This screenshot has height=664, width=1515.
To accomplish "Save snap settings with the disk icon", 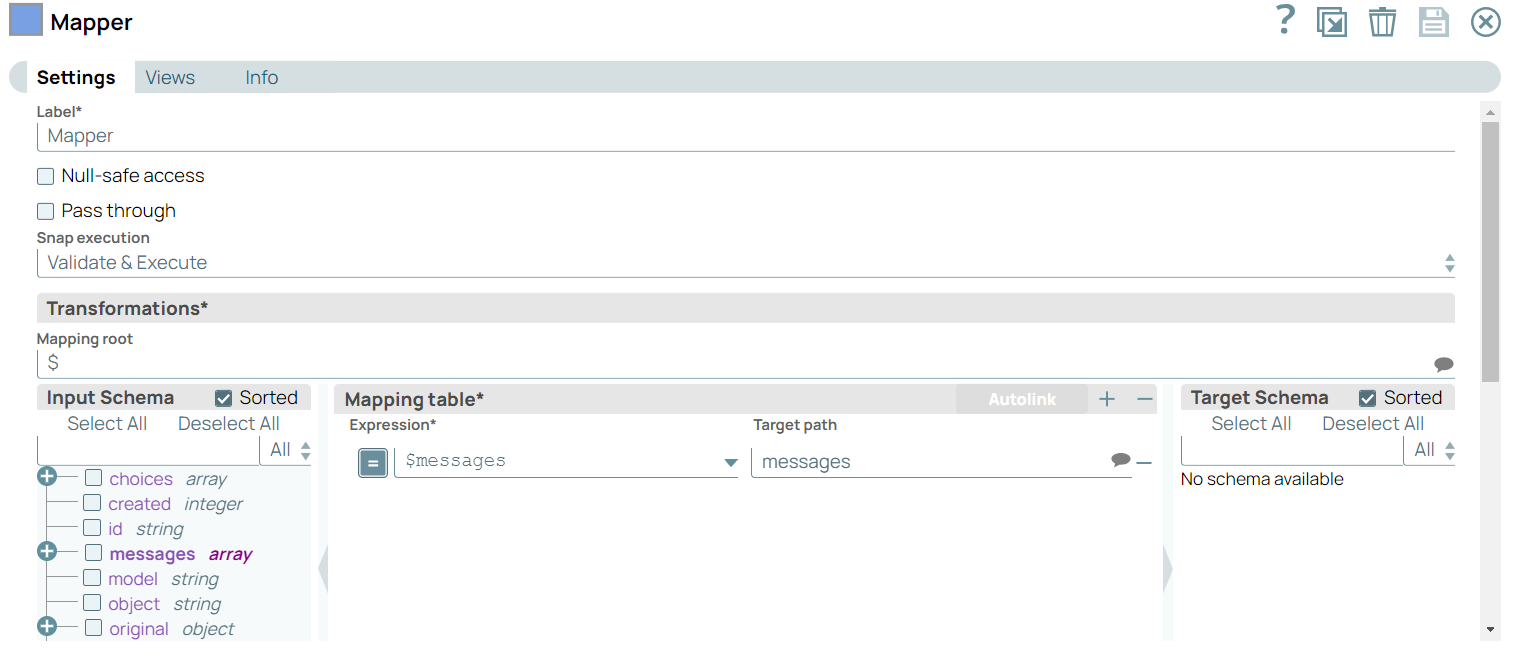I will [x=1434, y=21].
